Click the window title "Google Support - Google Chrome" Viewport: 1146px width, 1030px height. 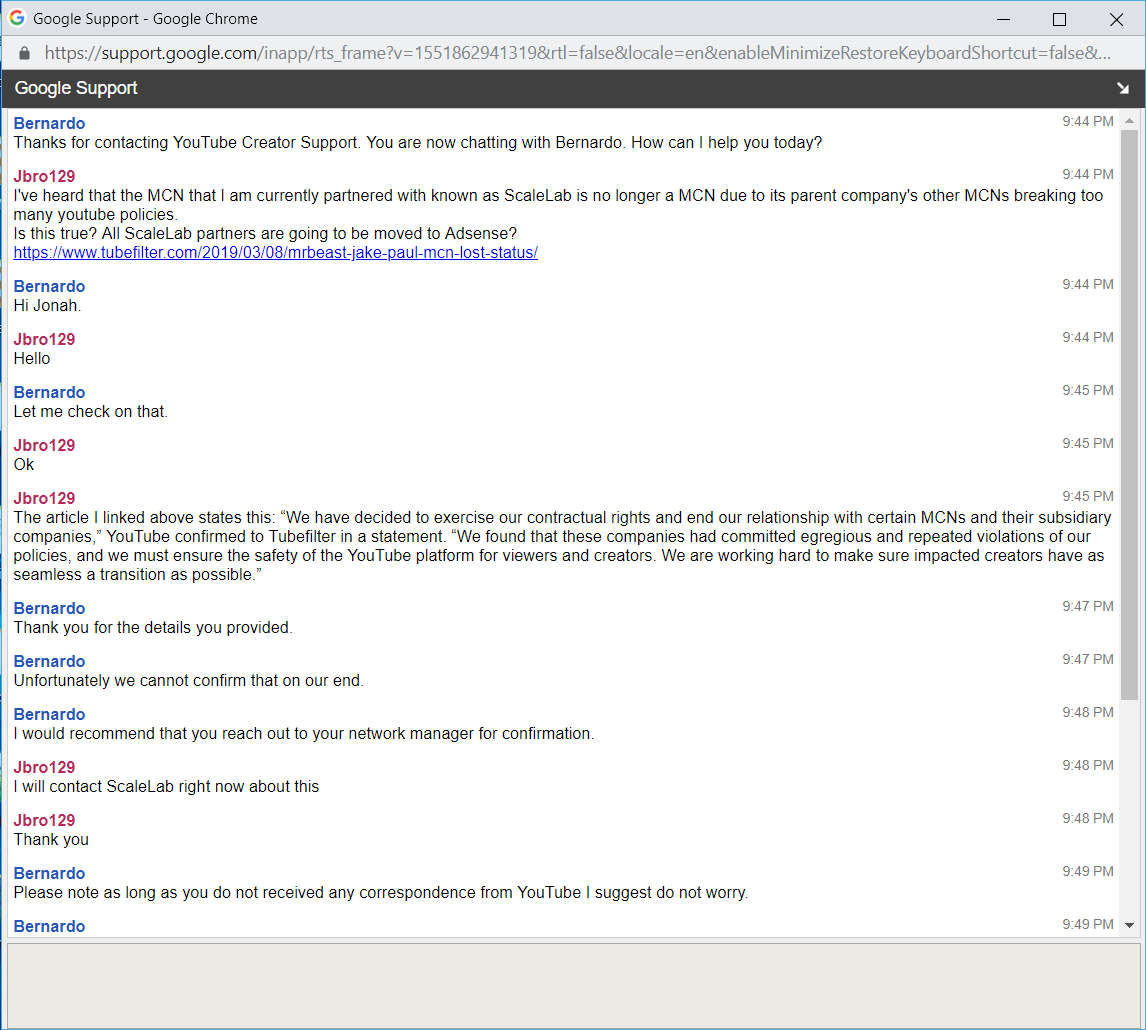pyautogui.click(x=145, y=19)
